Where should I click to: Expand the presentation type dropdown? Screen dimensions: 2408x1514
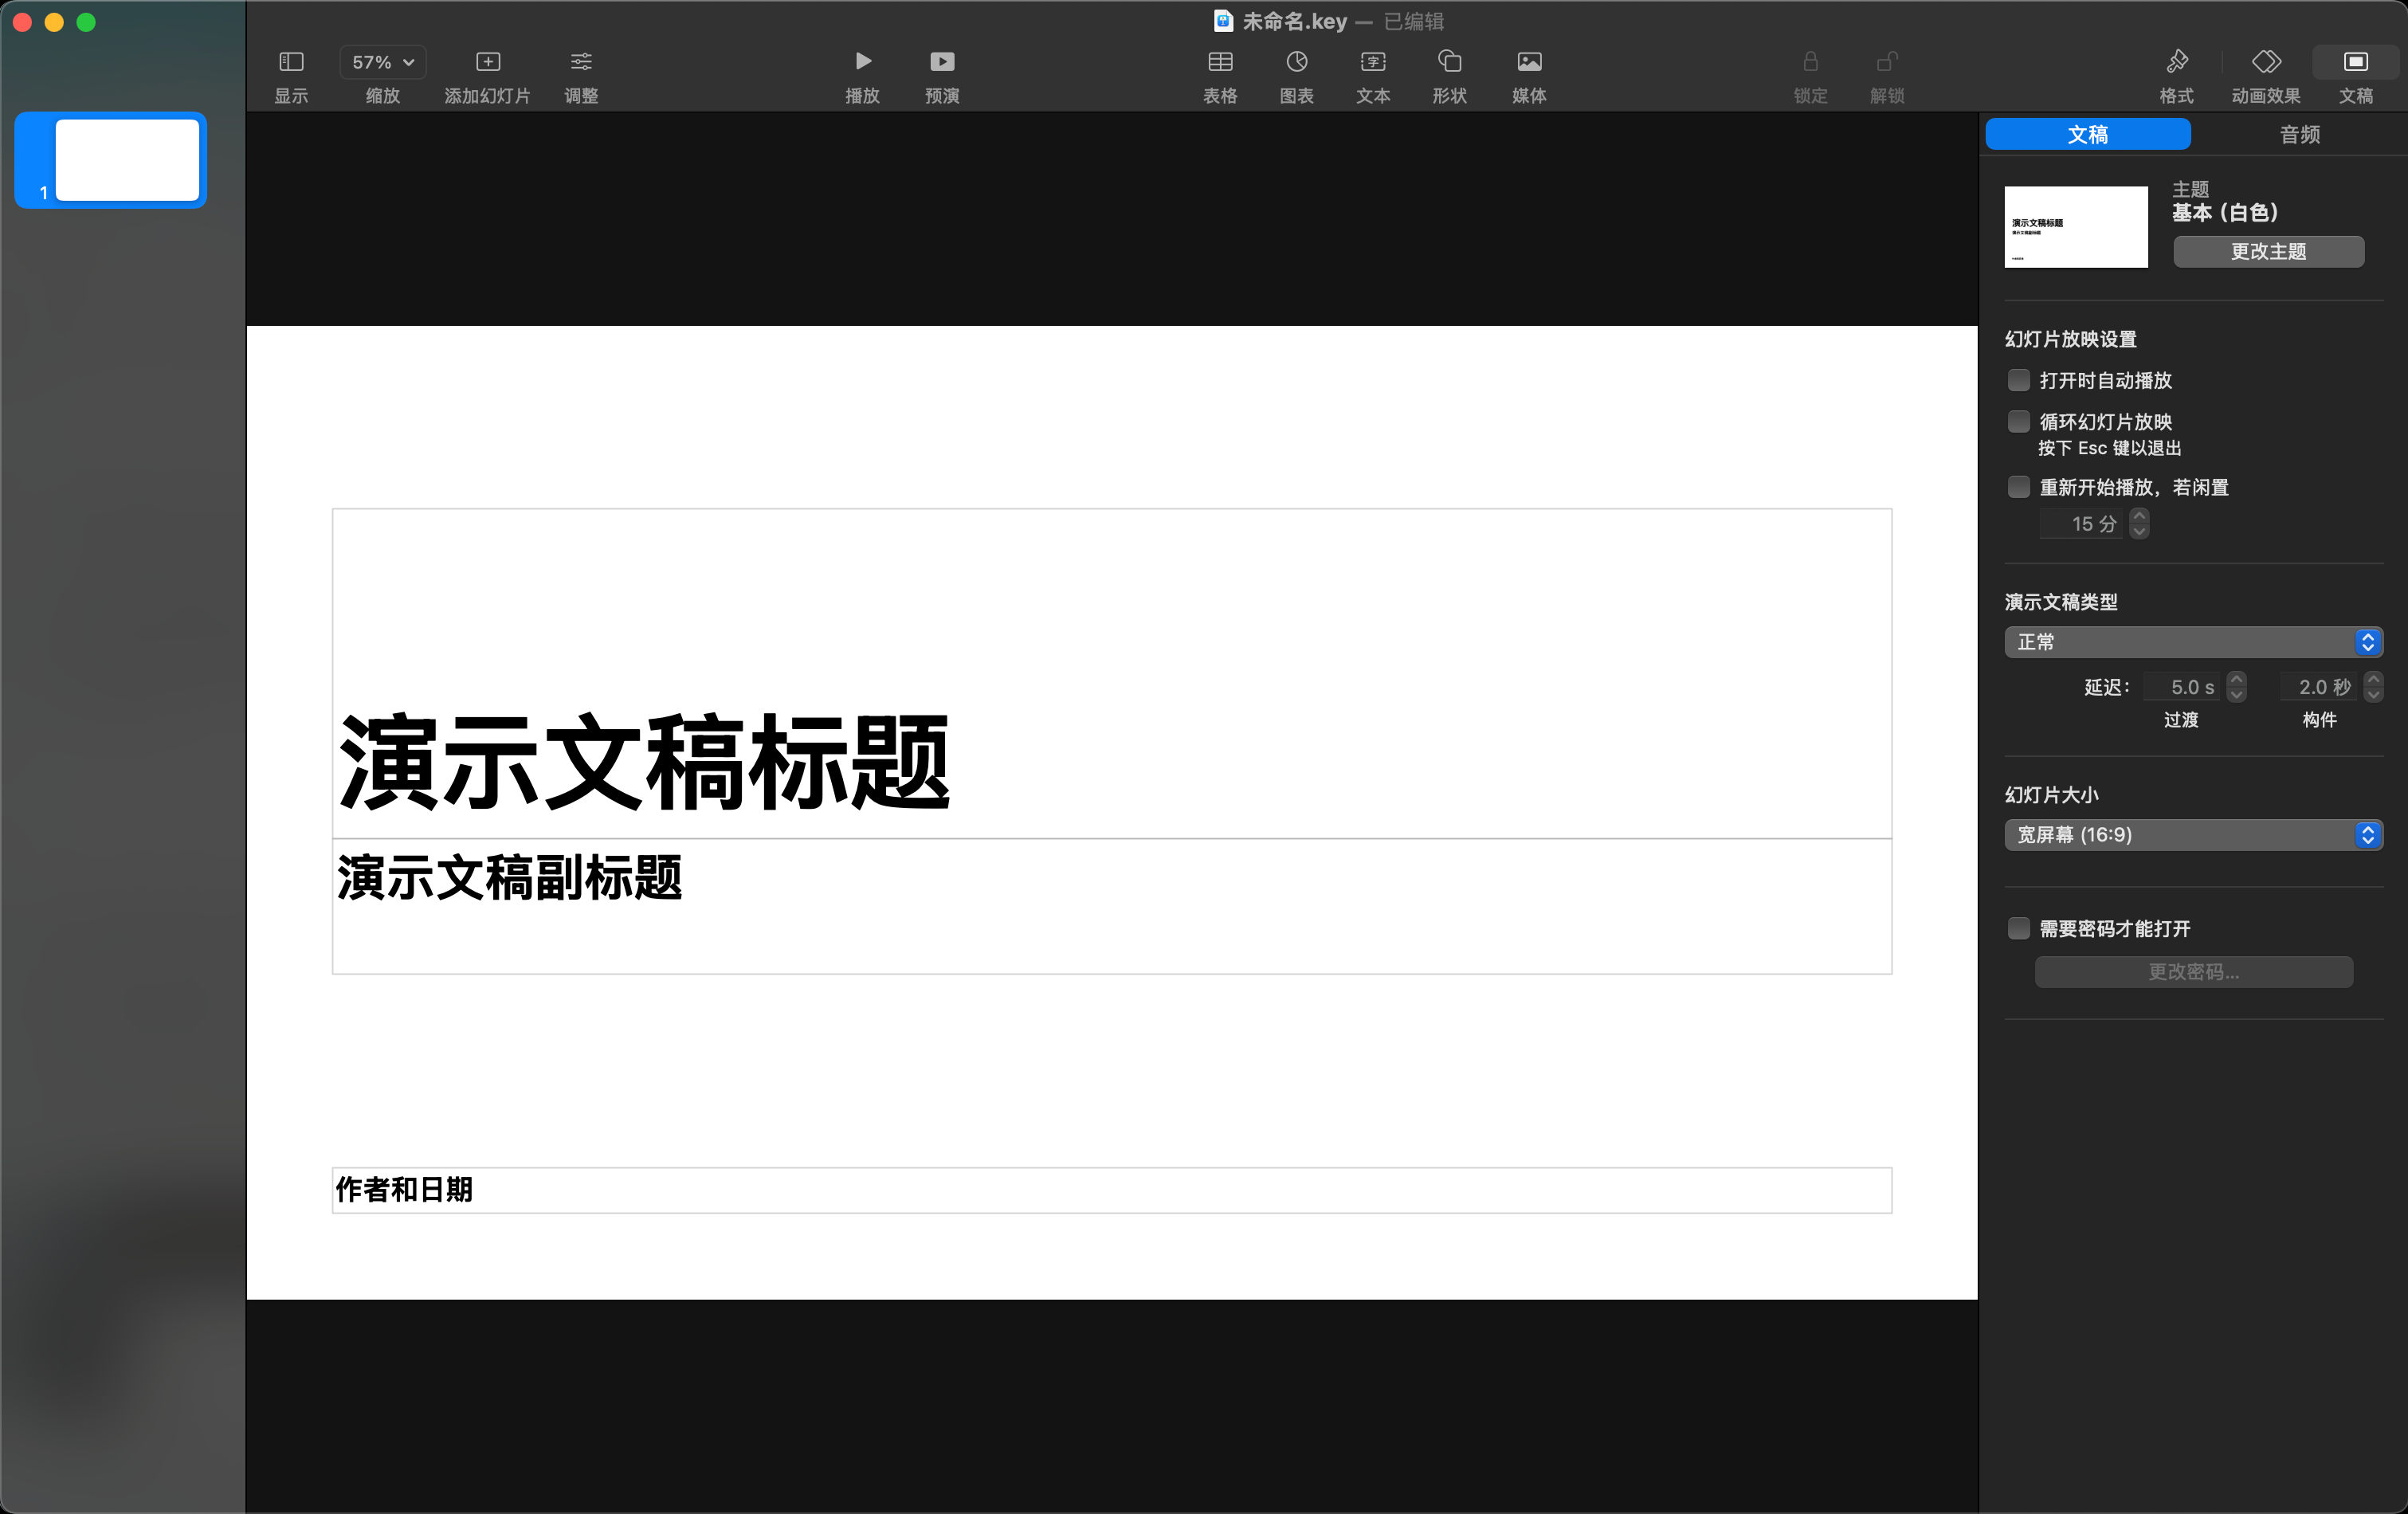coord(2192,642)
